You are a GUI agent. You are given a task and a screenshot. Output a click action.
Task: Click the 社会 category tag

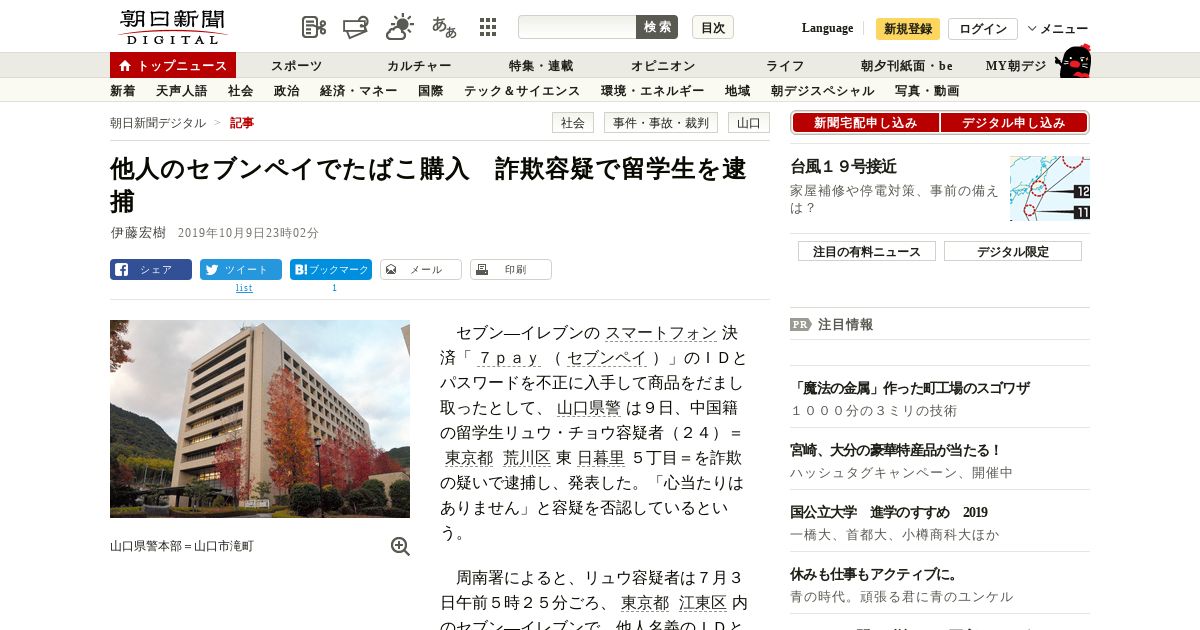point(573,123)
